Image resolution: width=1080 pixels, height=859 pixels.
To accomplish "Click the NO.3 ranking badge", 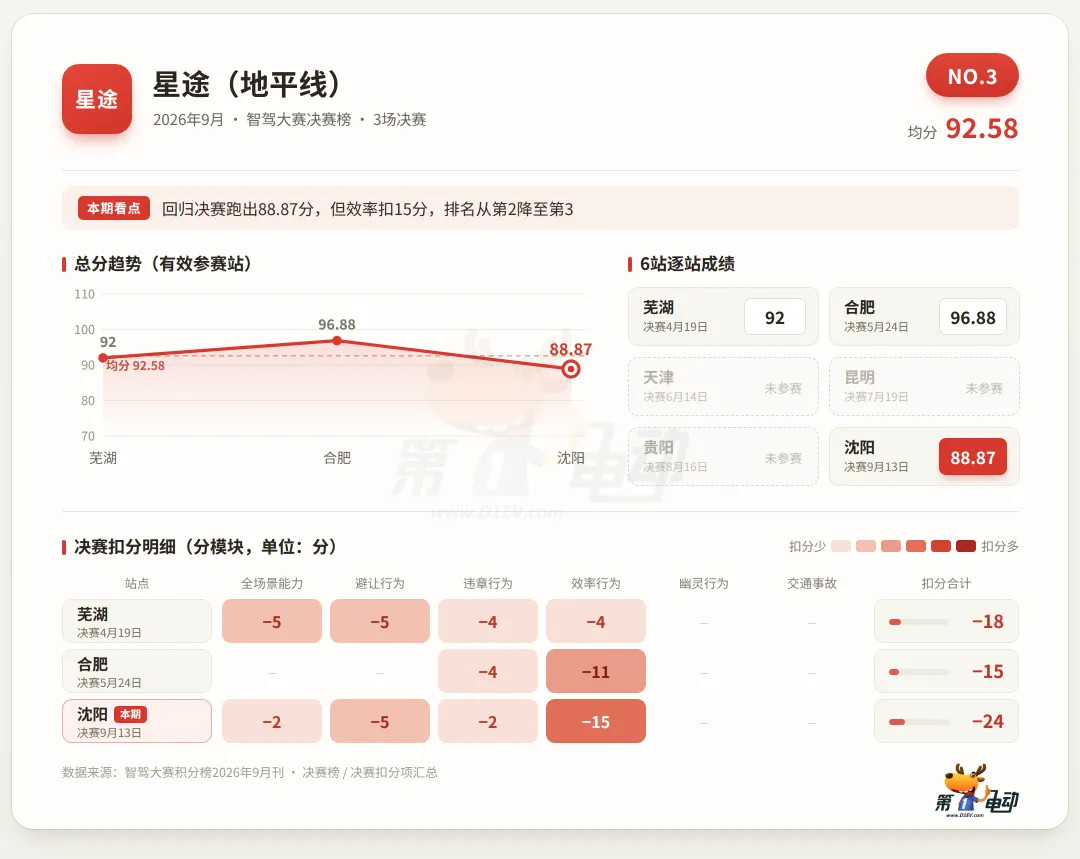I will point(972,76).
